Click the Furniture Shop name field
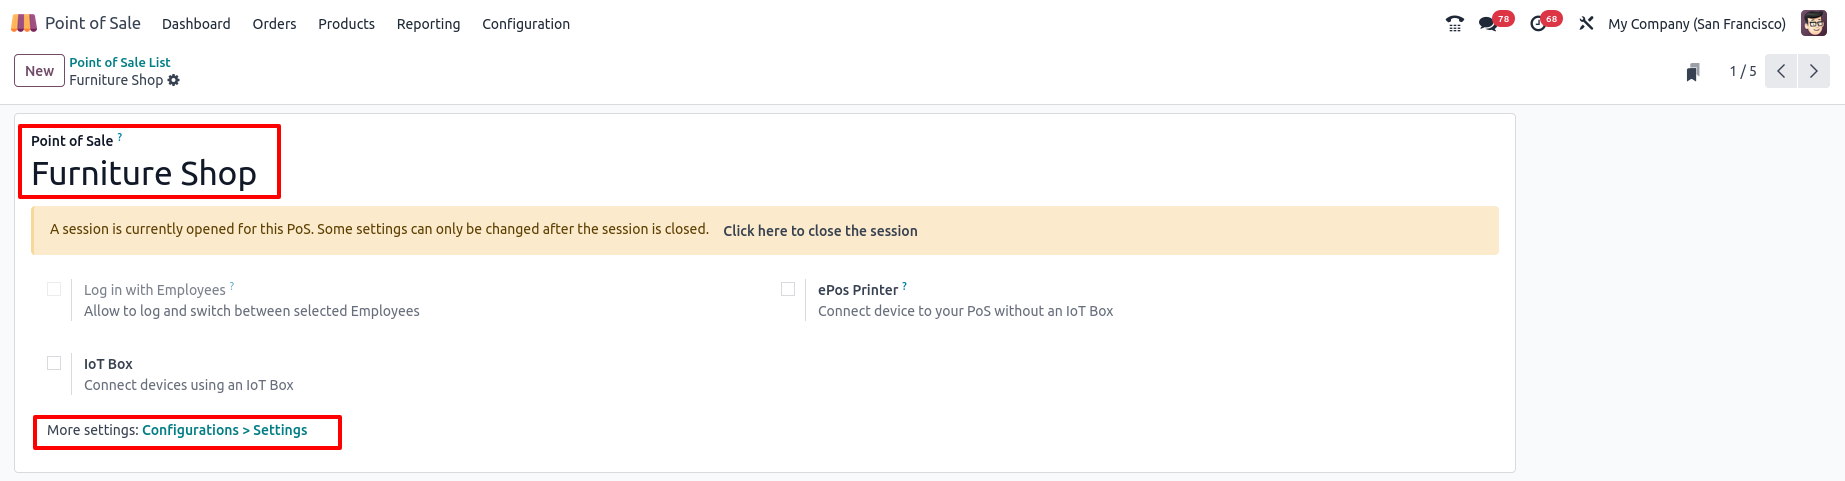 tap(144, 173)
